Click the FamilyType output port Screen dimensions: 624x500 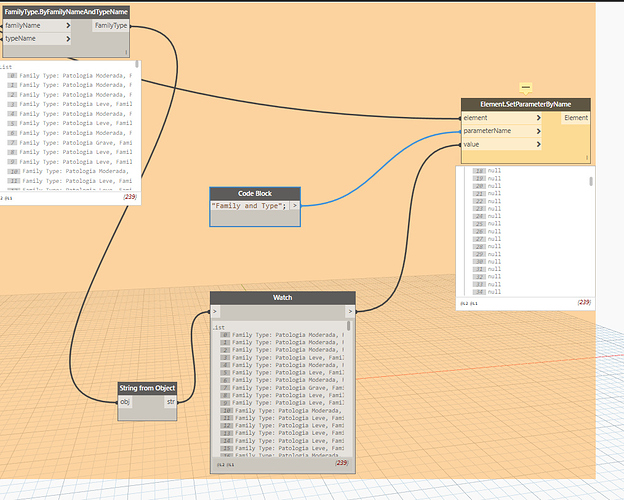click(x=111, y=25)
